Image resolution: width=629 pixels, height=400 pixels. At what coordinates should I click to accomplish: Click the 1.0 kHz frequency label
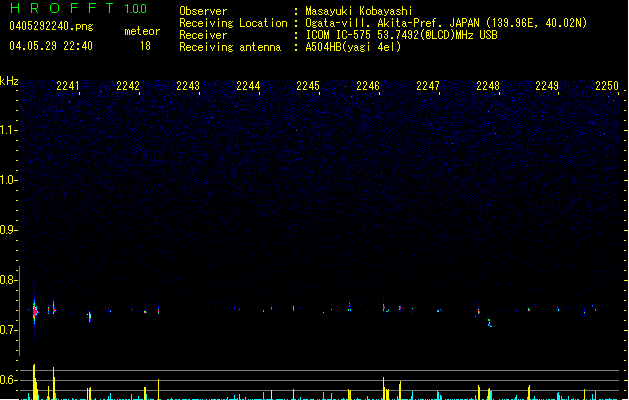tap(8, 180)
